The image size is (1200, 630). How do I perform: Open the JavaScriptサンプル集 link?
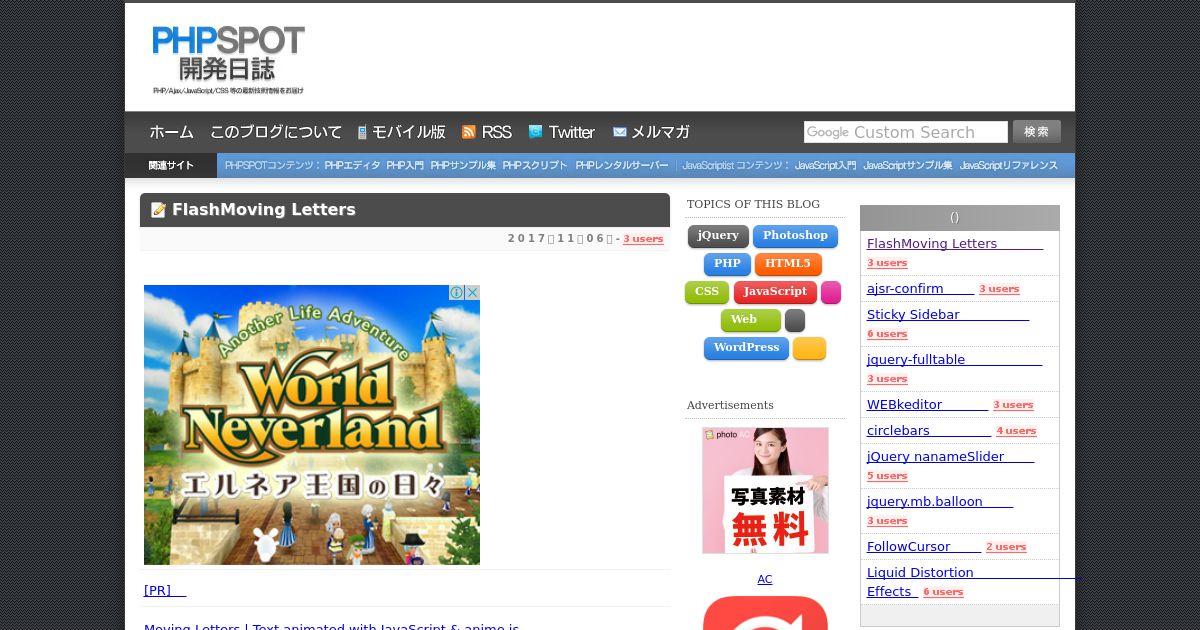[908, 166]
